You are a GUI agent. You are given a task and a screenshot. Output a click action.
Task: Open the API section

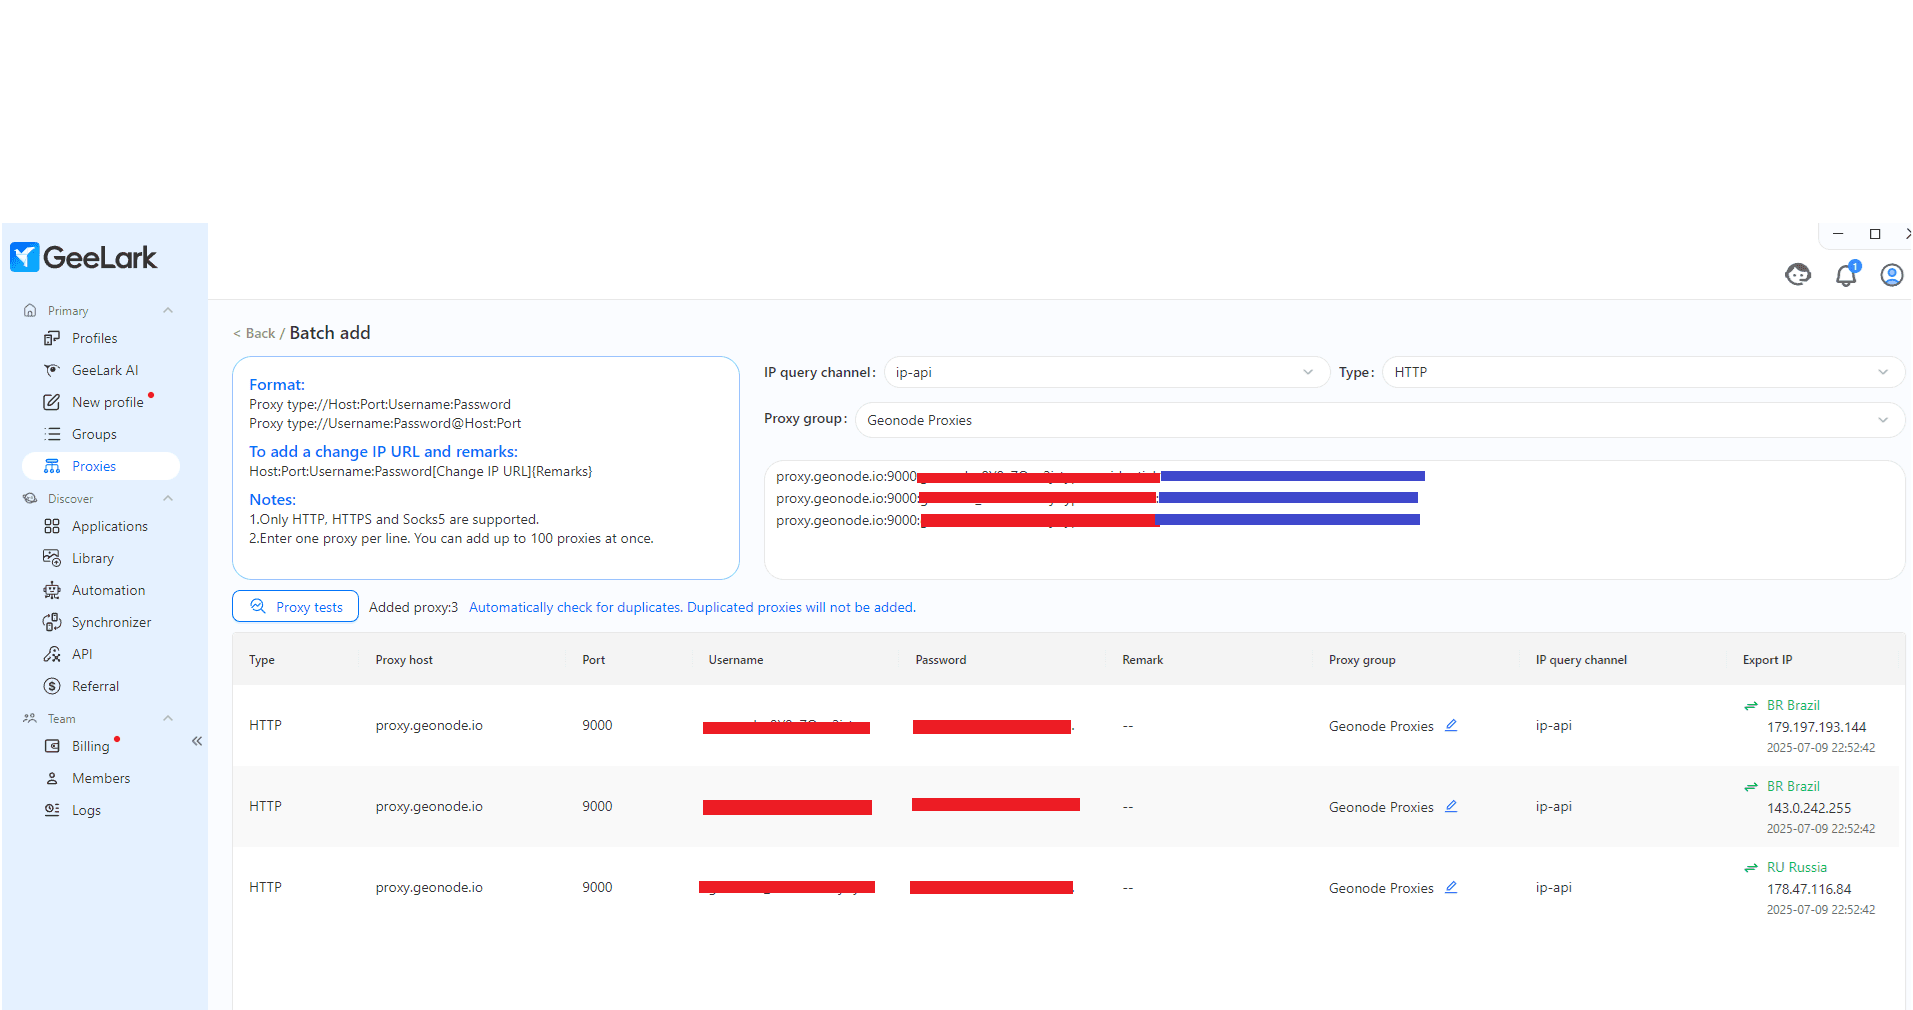click(x=80, y=654)
